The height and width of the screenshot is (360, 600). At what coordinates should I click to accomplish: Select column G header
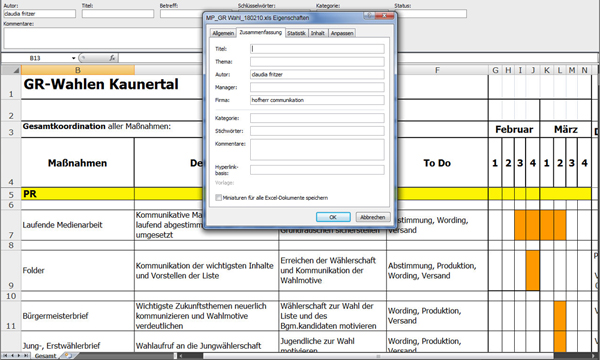495,70
